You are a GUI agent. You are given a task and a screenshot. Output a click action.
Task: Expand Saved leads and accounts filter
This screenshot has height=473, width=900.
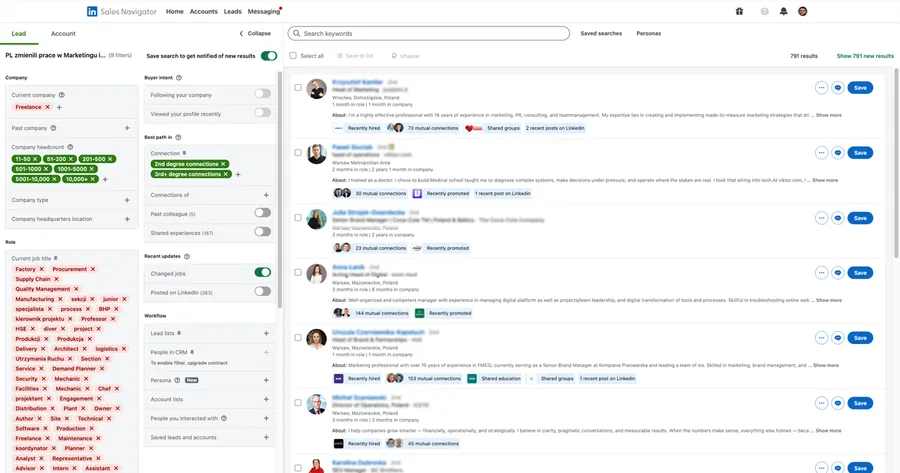click(266, 437)
